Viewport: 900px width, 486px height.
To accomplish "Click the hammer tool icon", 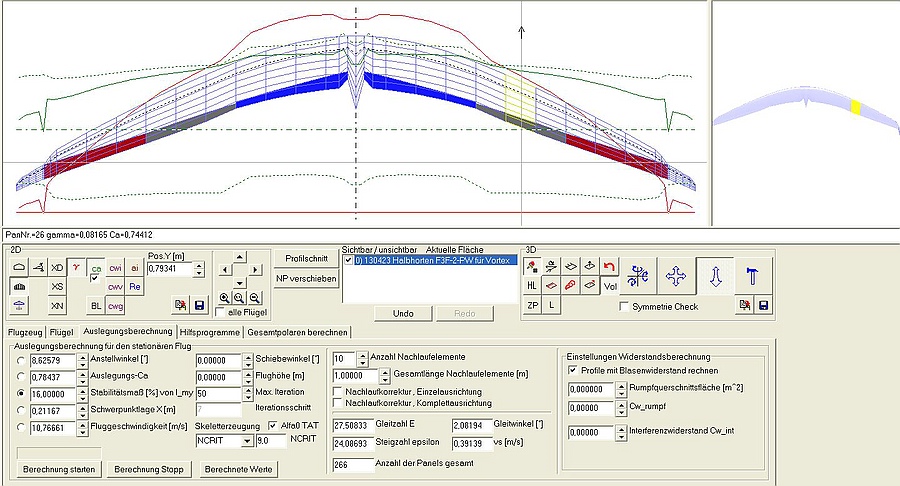I will click(x=752, y=275).
